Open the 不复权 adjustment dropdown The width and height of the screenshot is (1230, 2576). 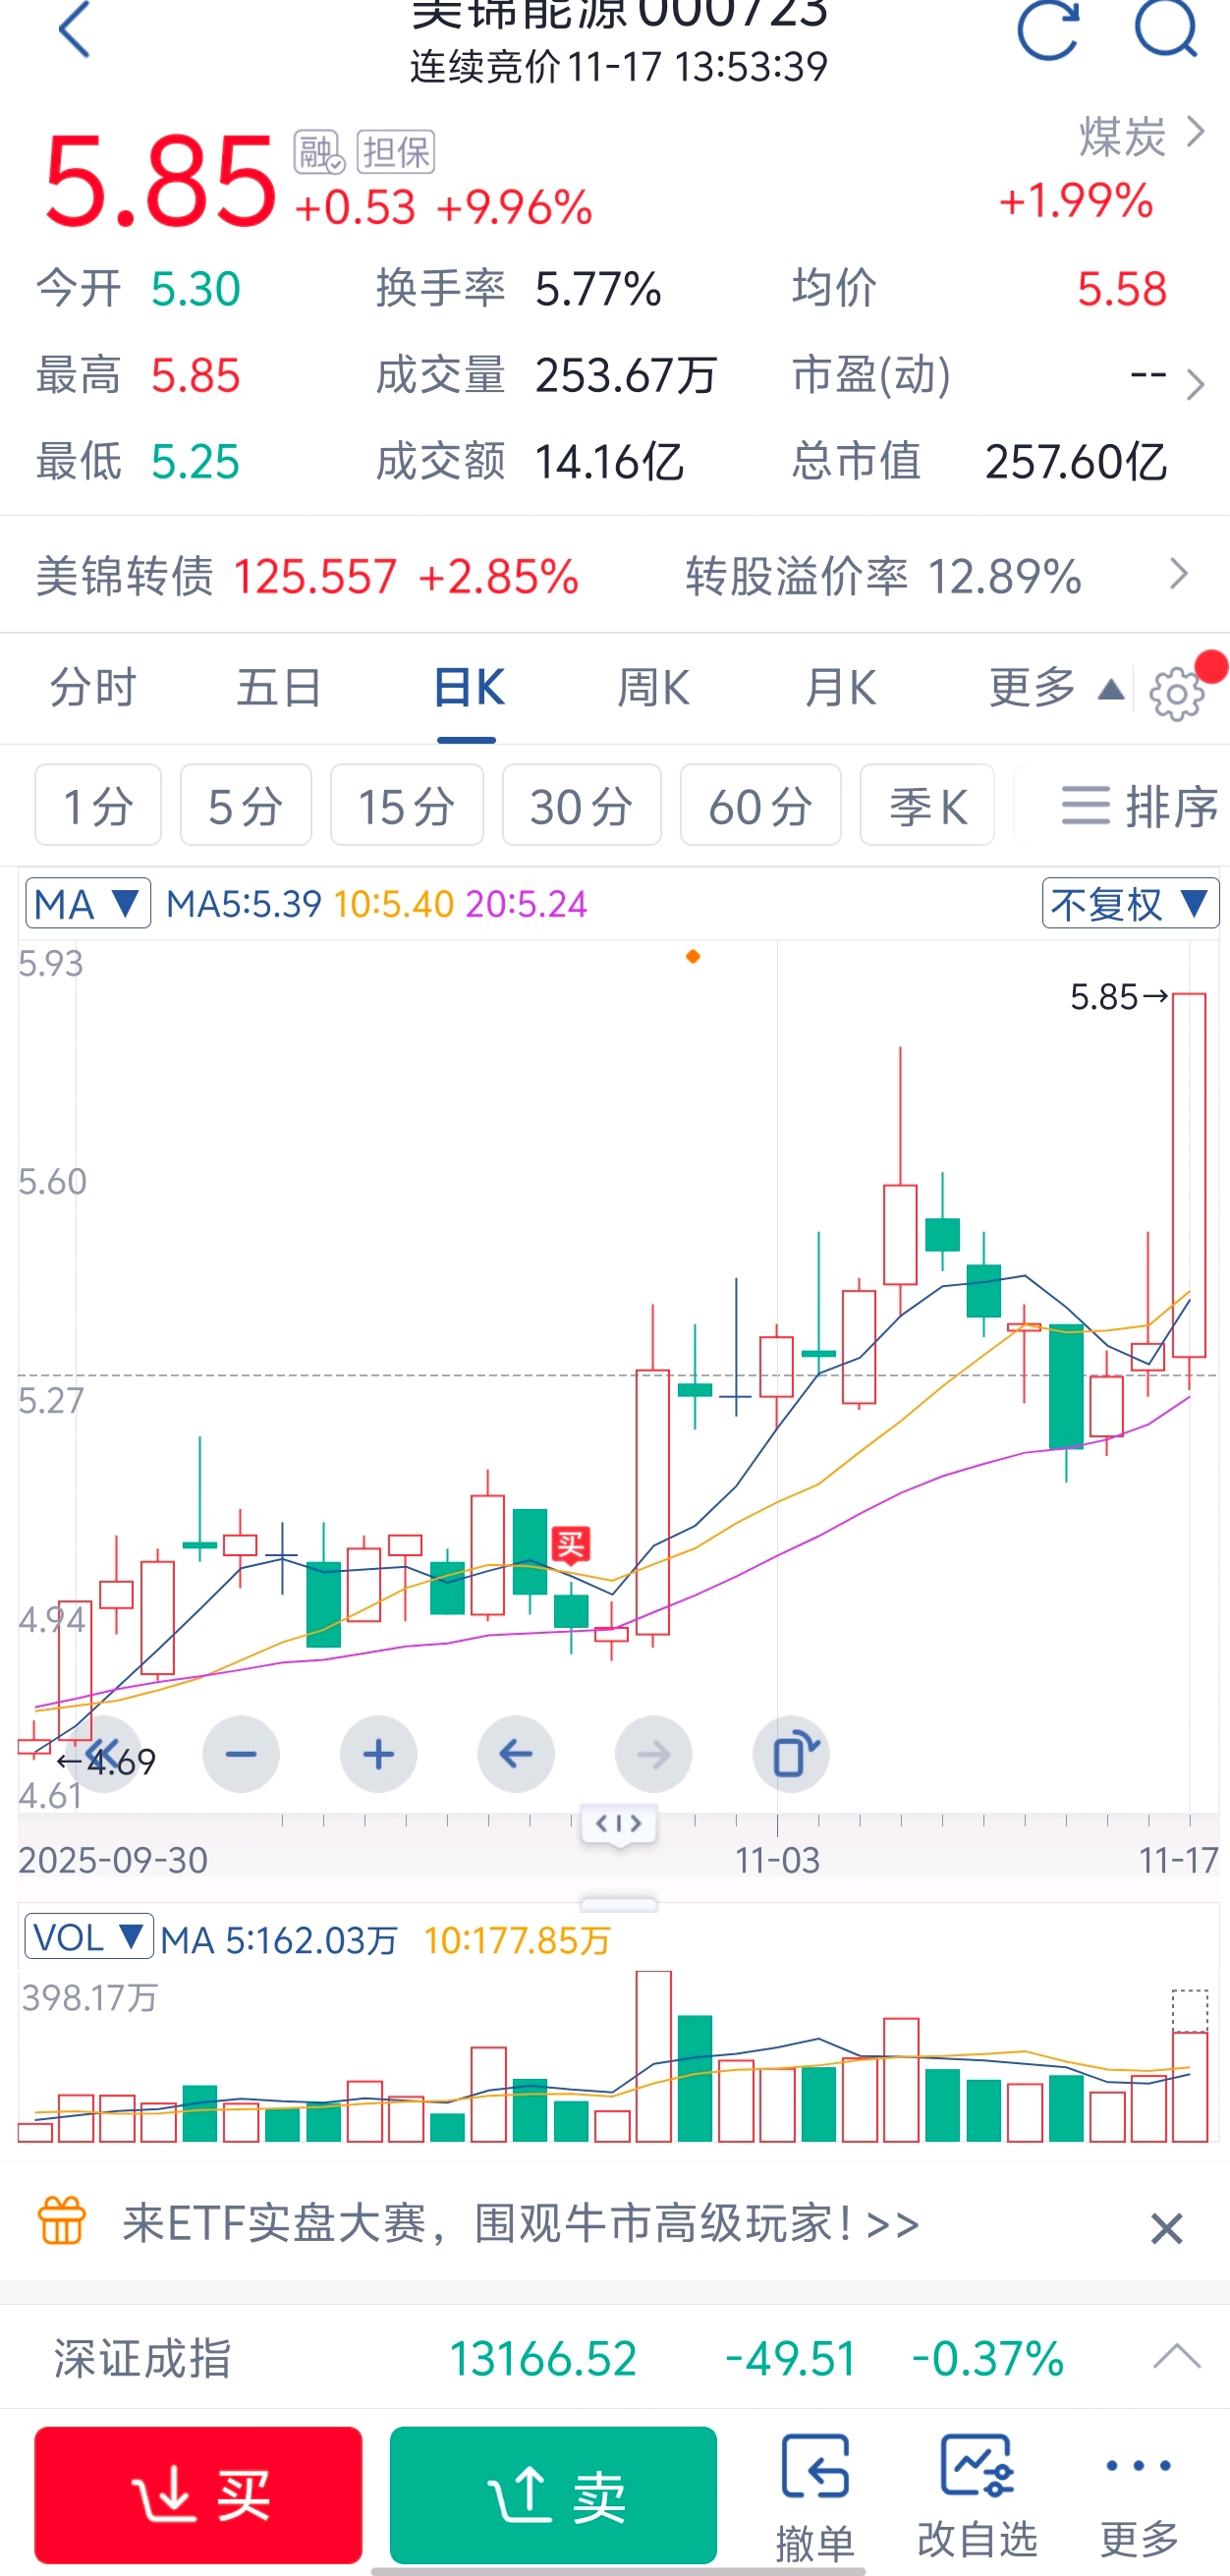pyautogui.click(x=1130, y=904)
